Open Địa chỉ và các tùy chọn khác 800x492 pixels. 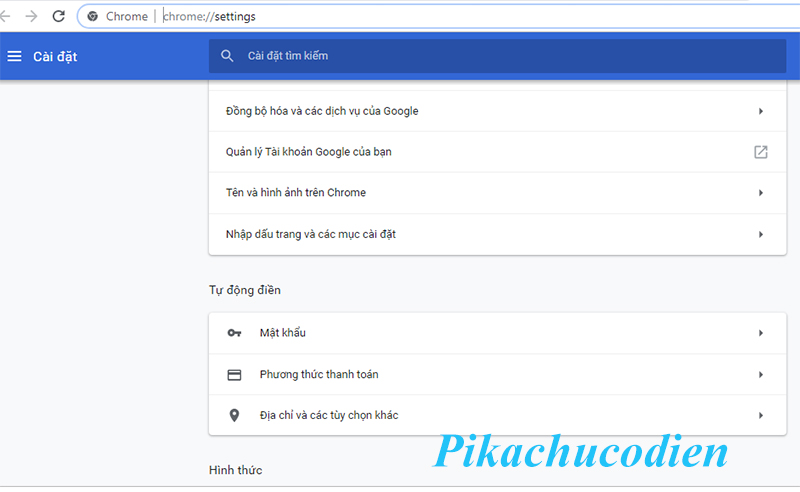pos(497,415)
